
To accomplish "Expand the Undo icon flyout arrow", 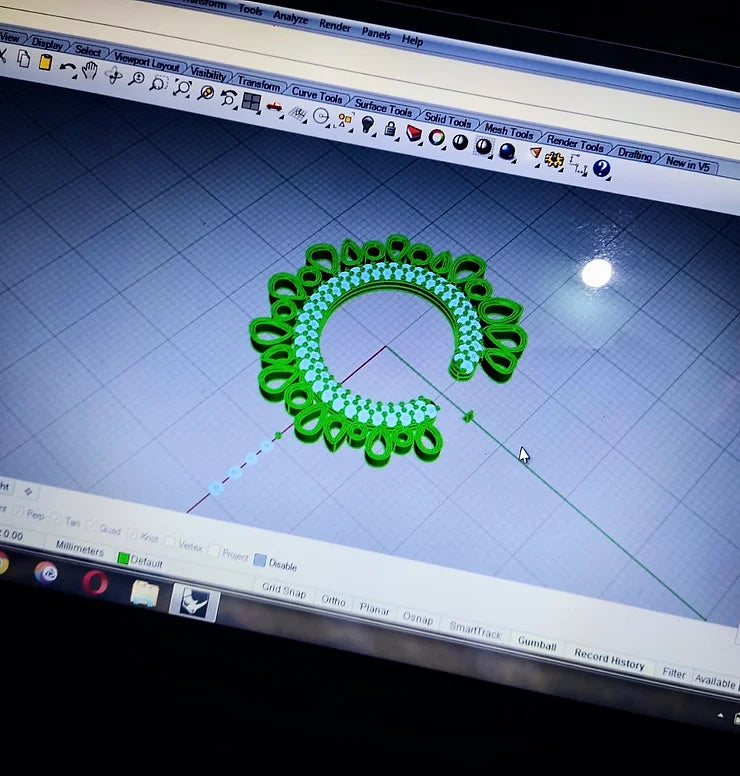I will pos(75,77).
